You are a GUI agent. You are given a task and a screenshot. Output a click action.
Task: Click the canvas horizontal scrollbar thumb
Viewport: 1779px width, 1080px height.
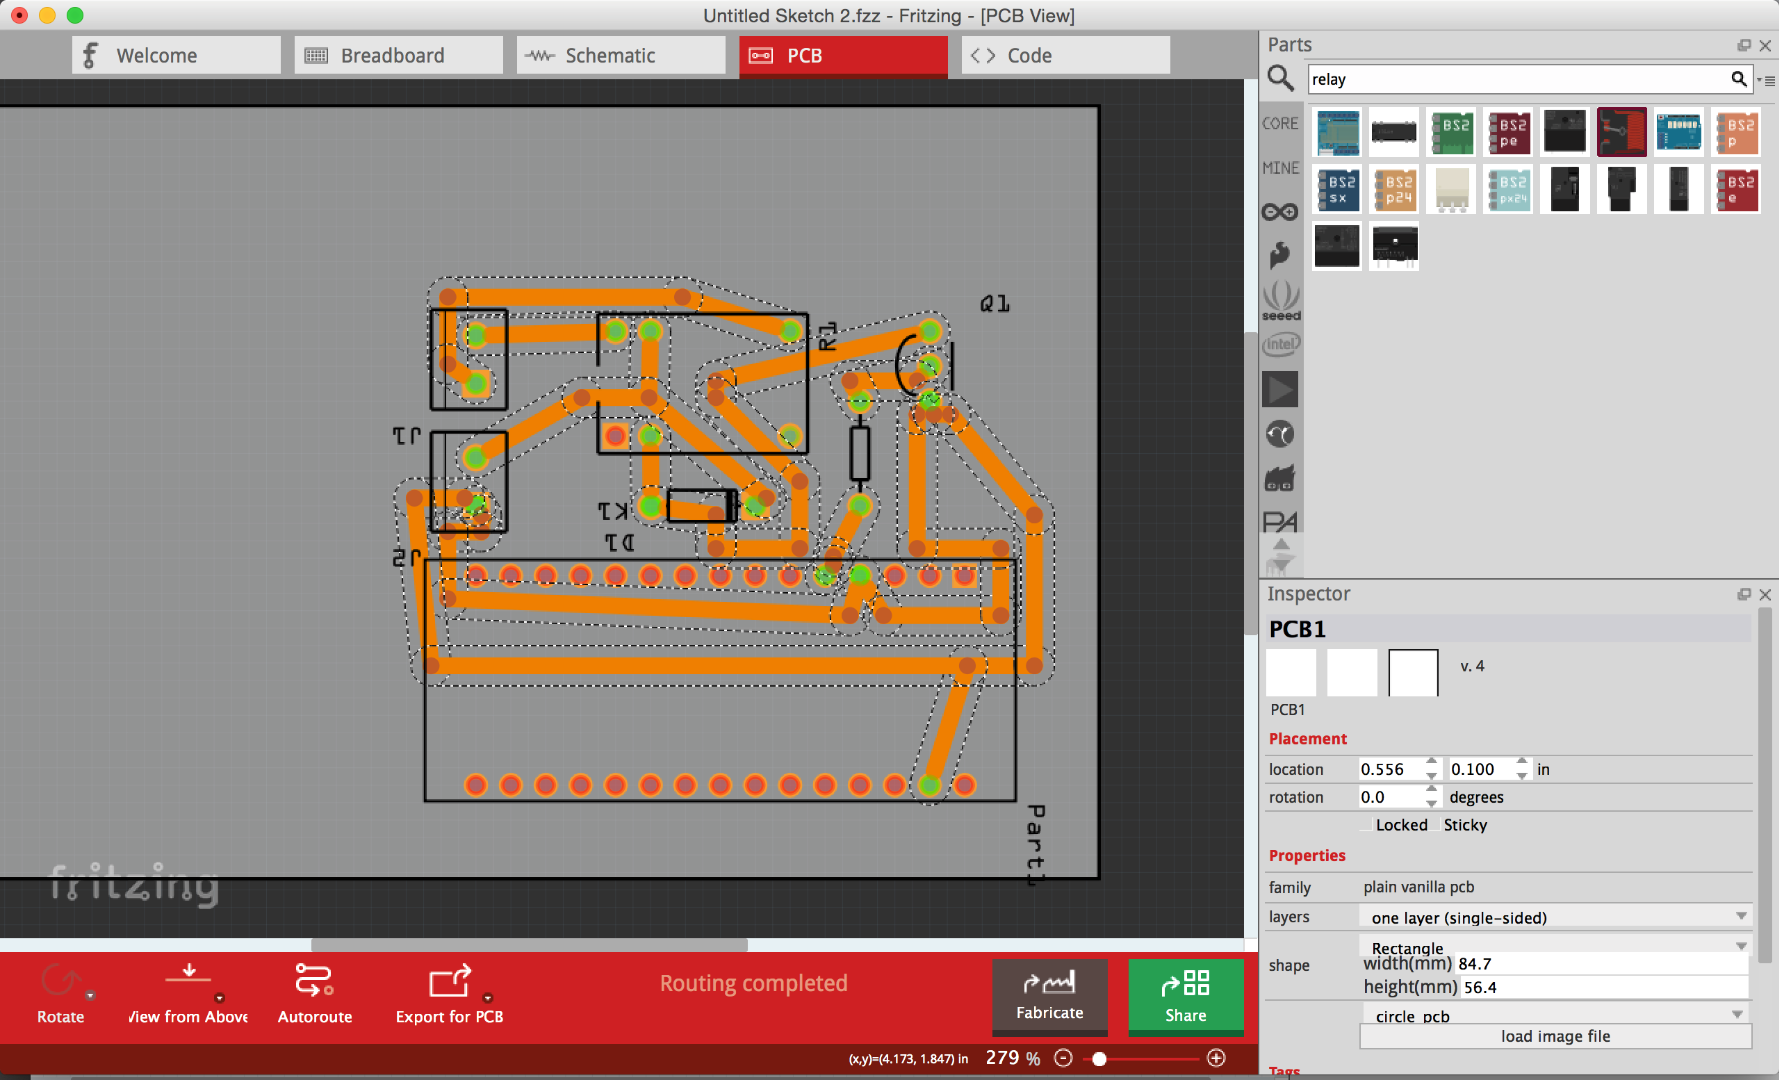point(529,945)
